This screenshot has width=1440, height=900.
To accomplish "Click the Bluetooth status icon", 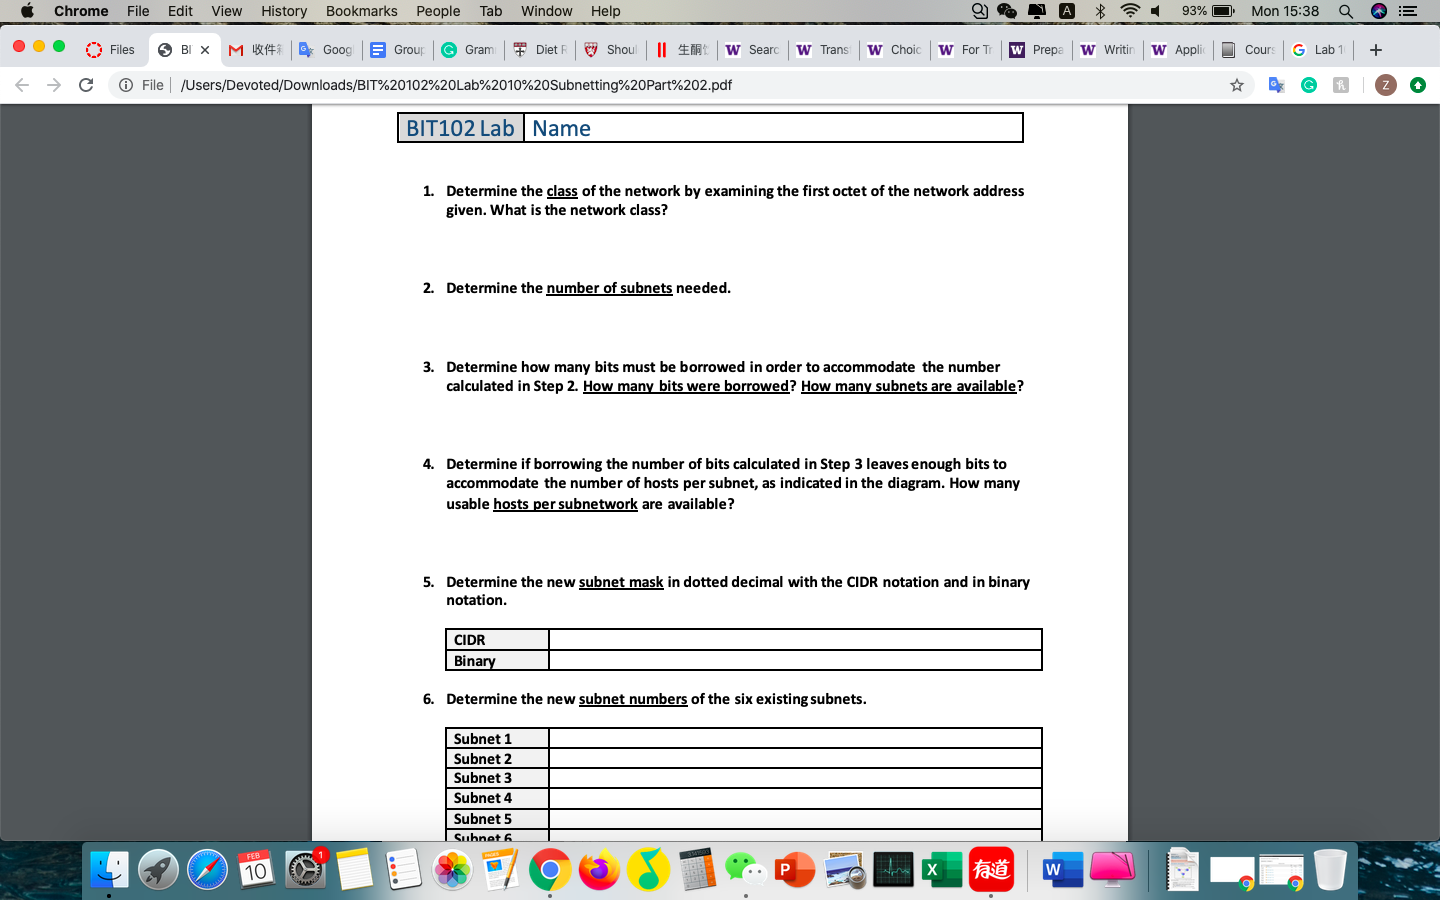I will 1100,11.
